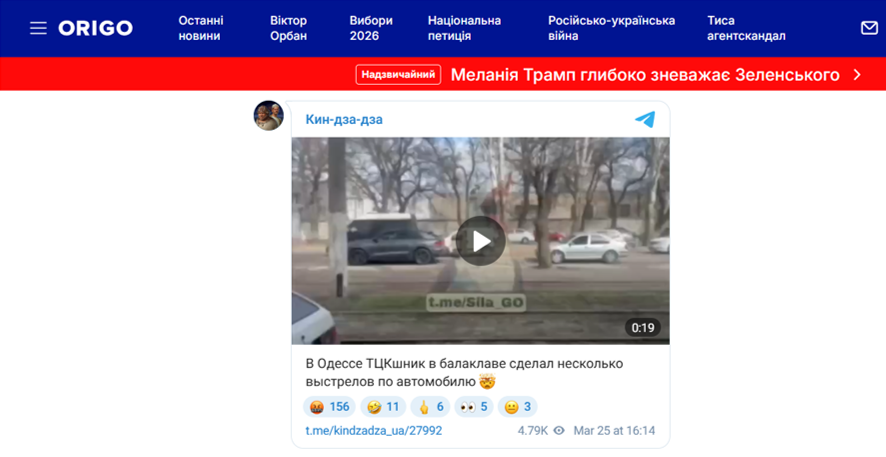Expand breaking news with the right chevron
Screen dimensions: 886x457
(857, 75)
